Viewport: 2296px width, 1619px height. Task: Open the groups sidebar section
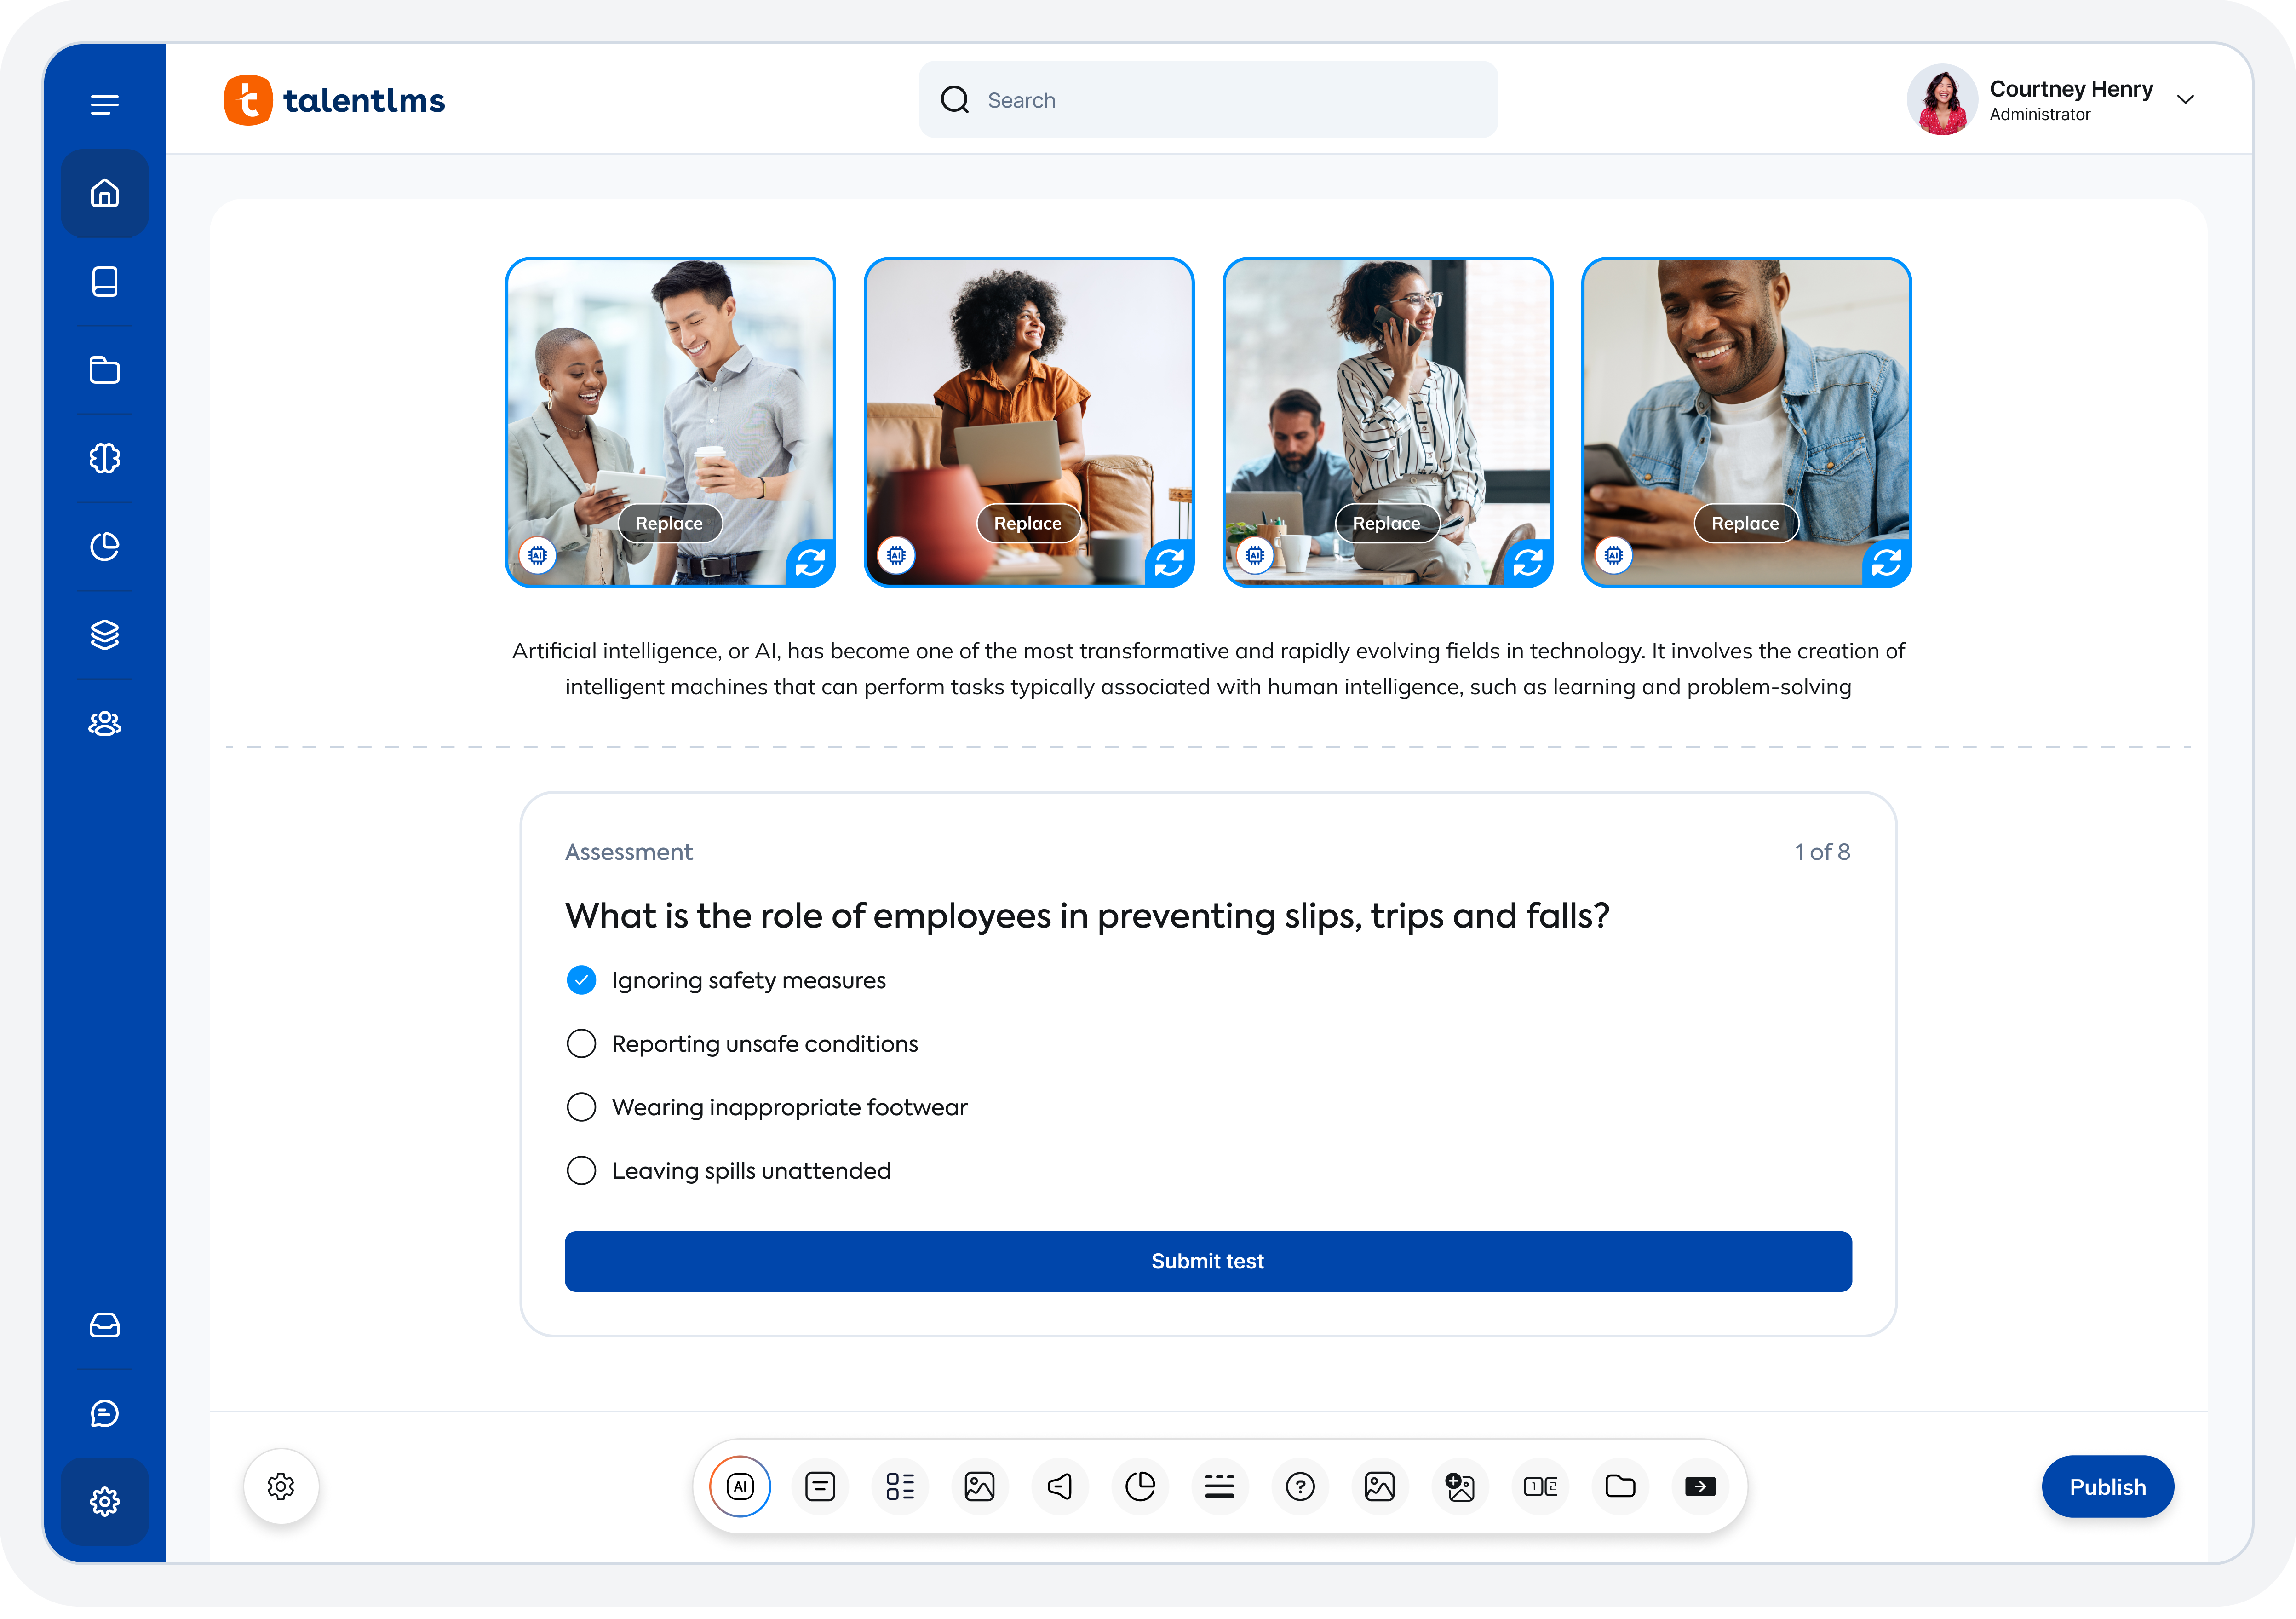click(105, 723)
